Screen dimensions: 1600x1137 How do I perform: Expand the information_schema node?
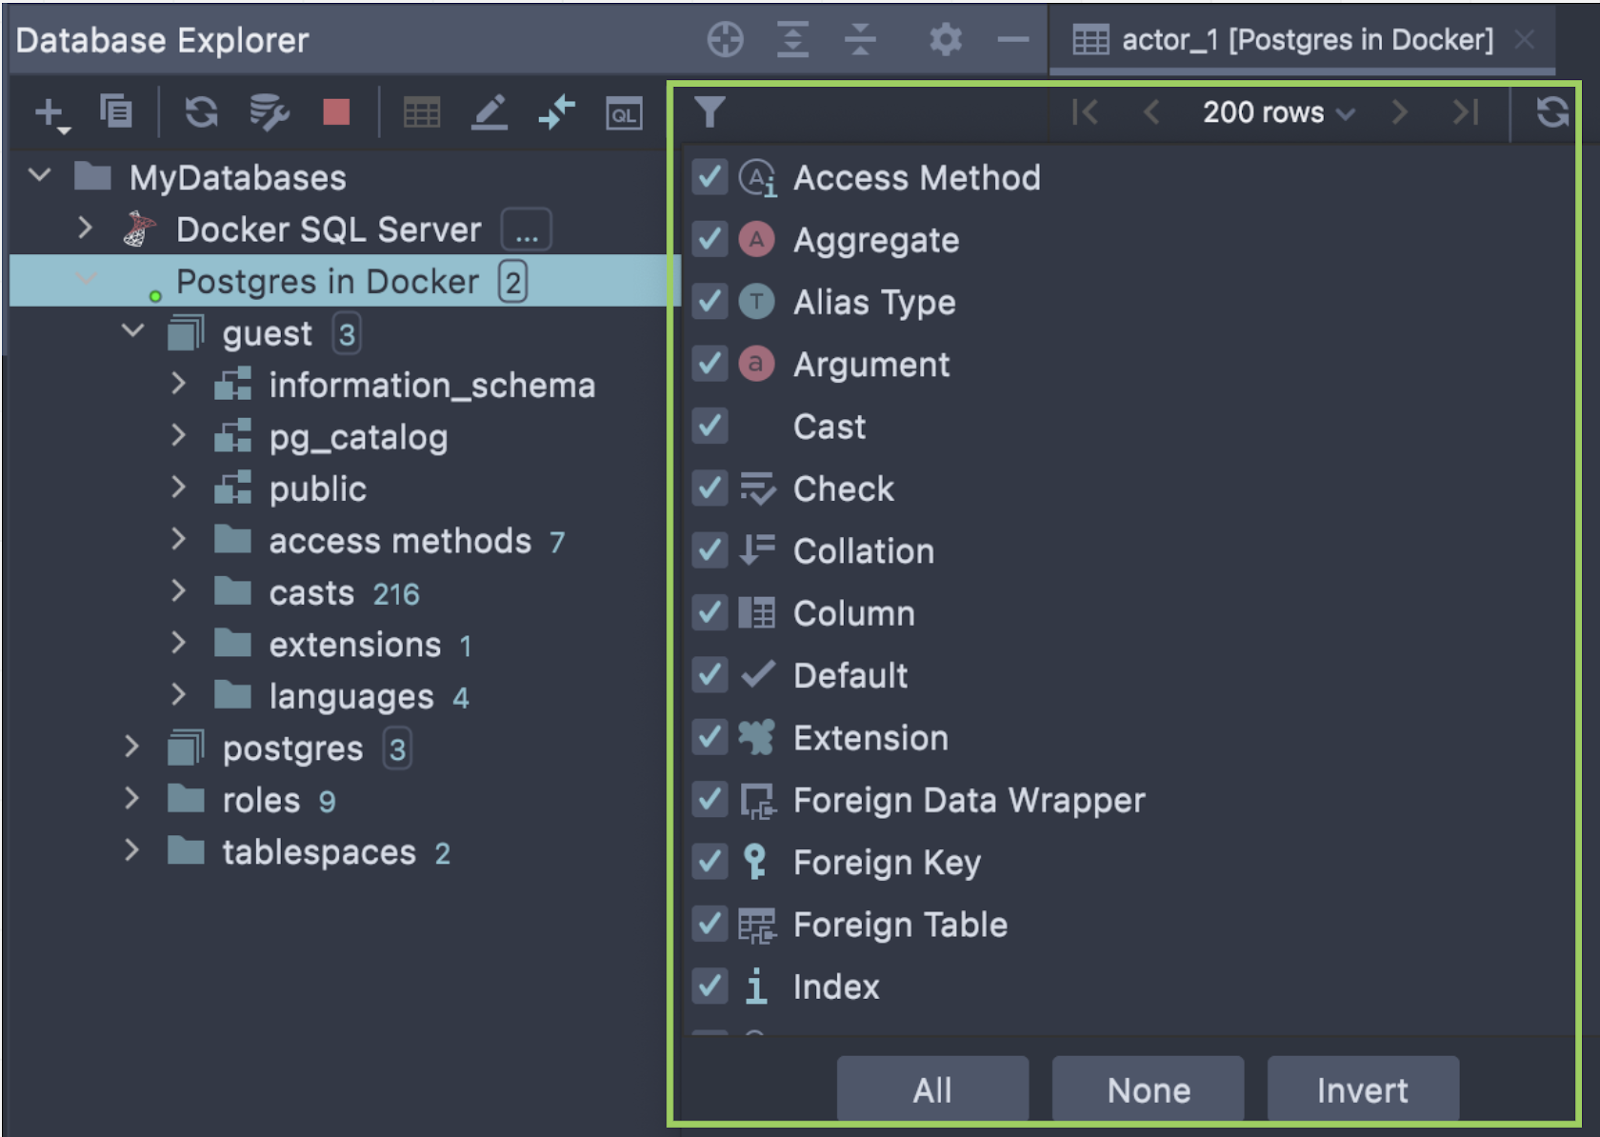click(x=178, y=384)
